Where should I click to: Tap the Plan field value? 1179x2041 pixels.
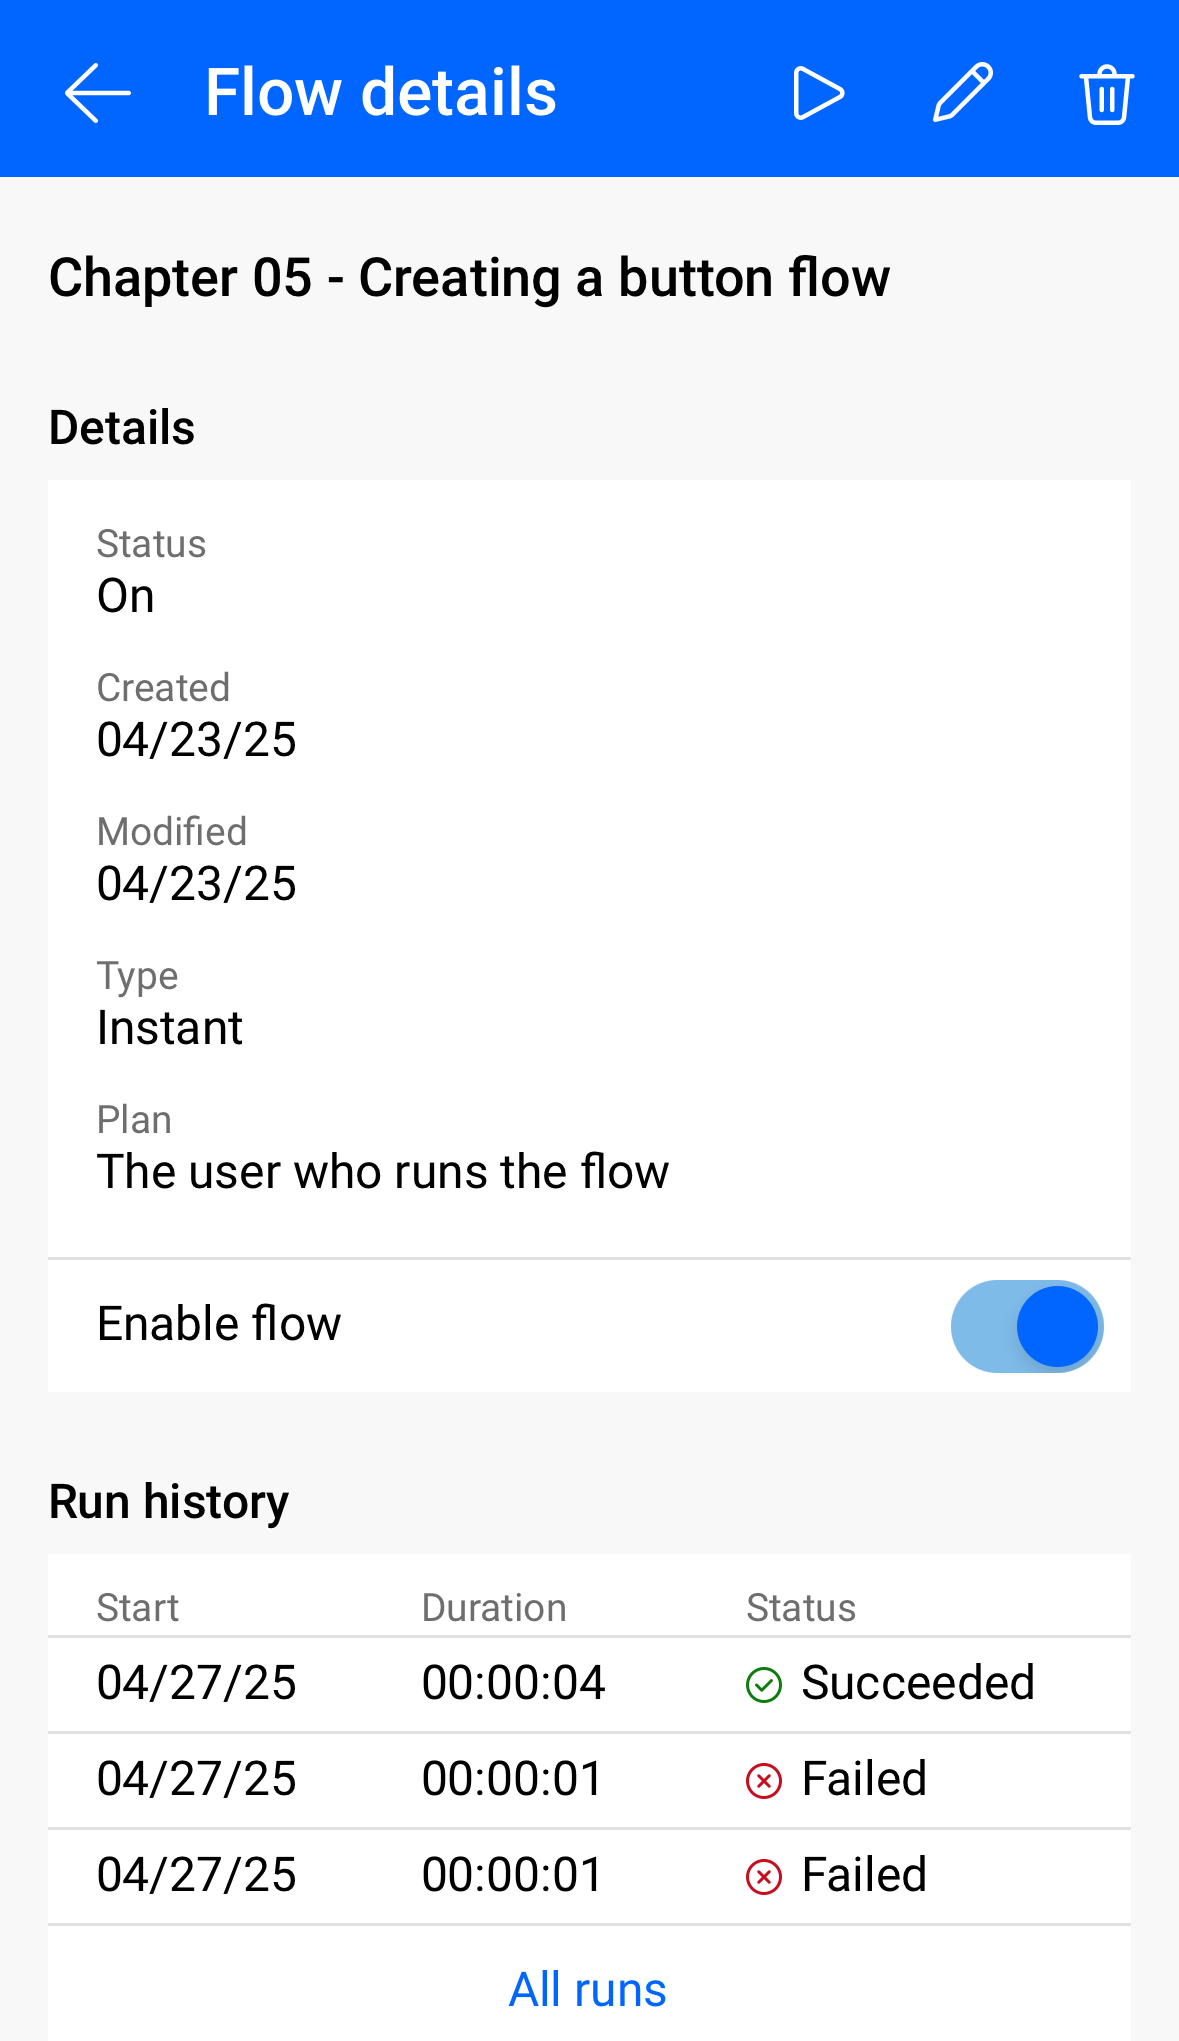click(383, 1172)
